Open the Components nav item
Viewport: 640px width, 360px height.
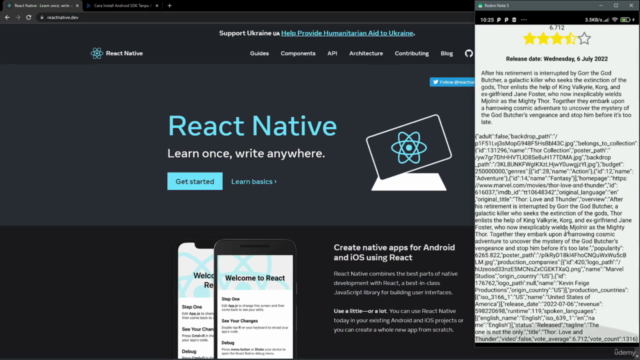pyautogui.click(x=298, y=53)
